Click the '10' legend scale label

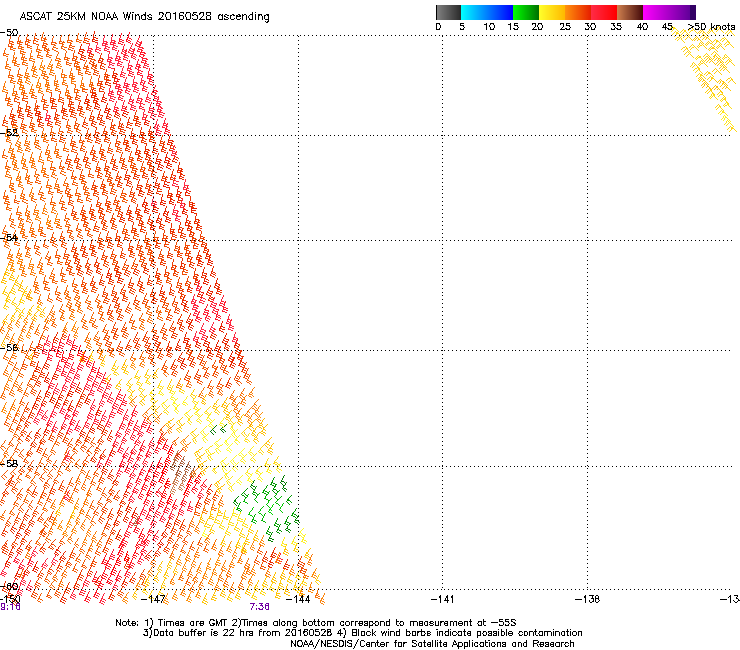[489, 27]
